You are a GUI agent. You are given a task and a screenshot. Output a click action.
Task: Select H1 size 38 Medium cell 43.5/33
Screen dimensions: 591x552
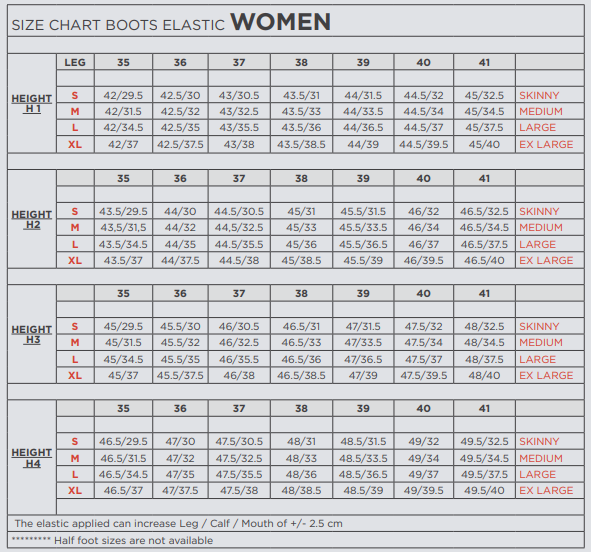(x=301, y=112)
